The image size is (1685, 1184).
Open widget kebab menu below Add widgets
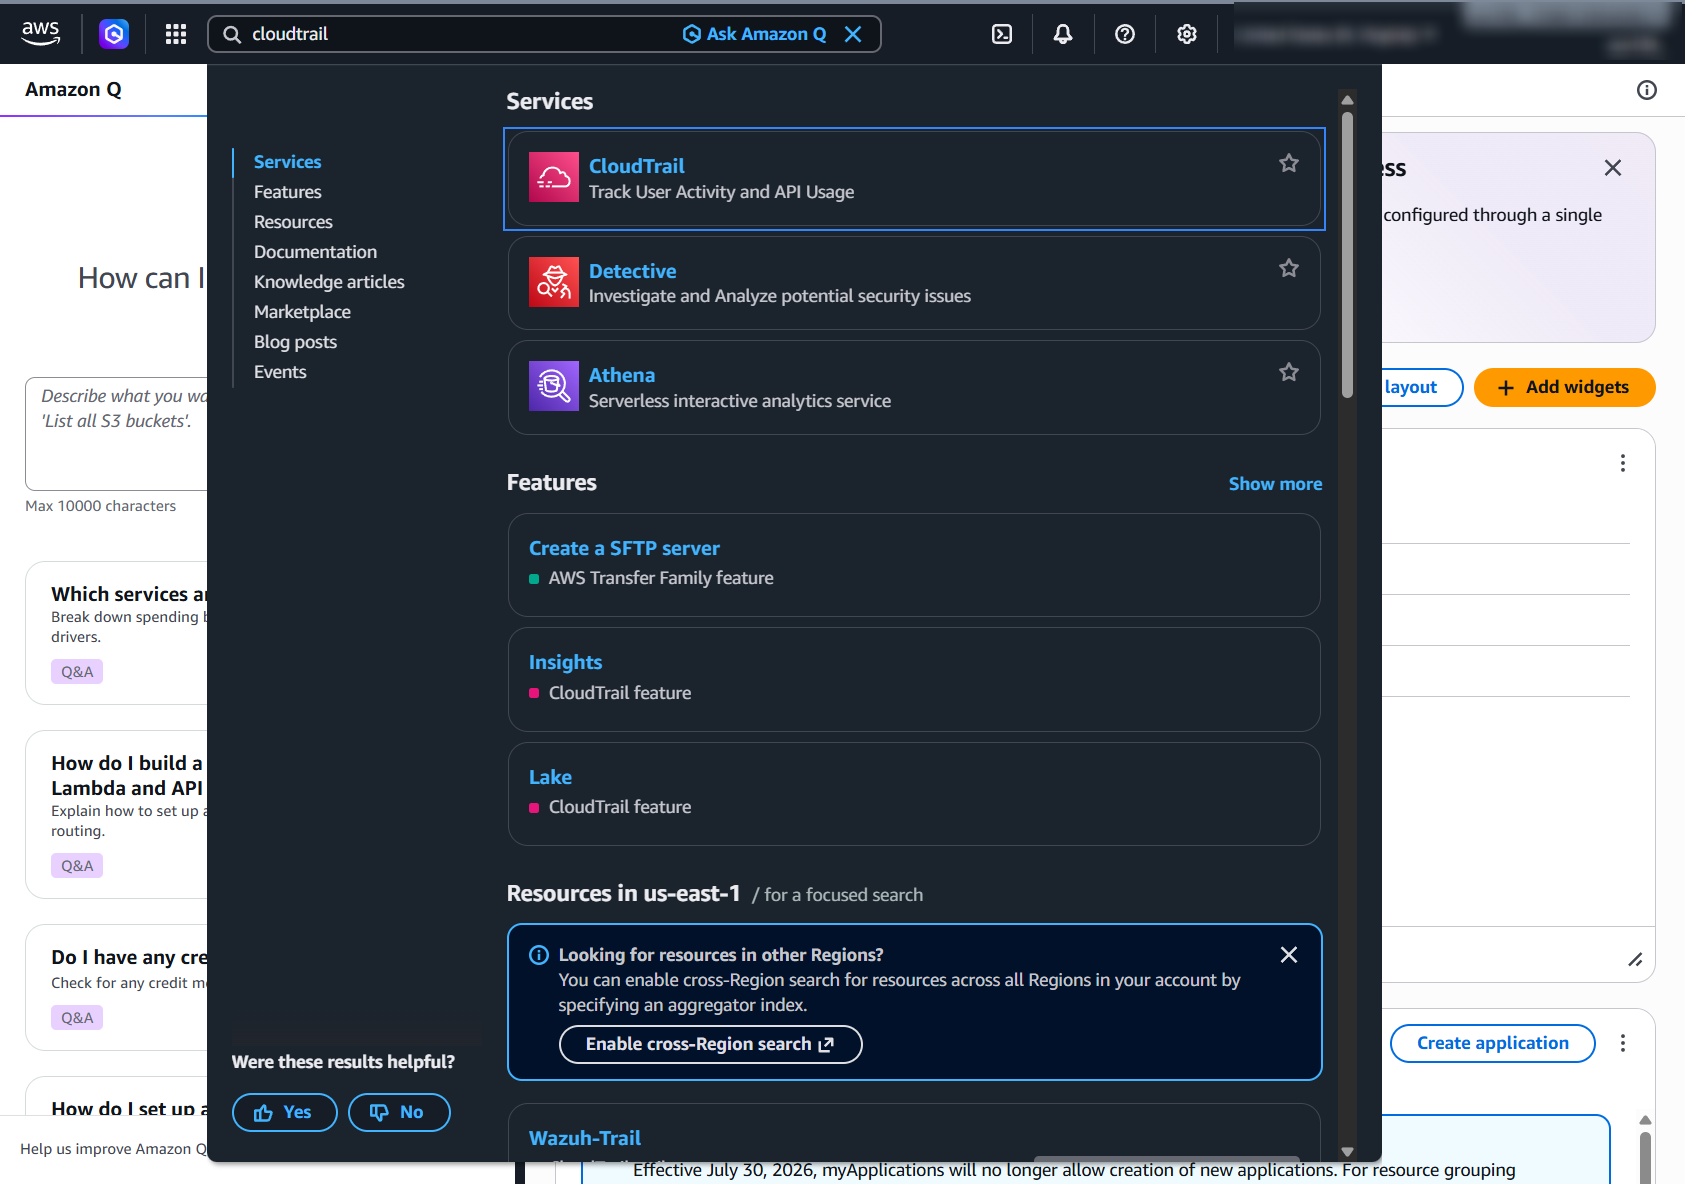(1623, 463)
